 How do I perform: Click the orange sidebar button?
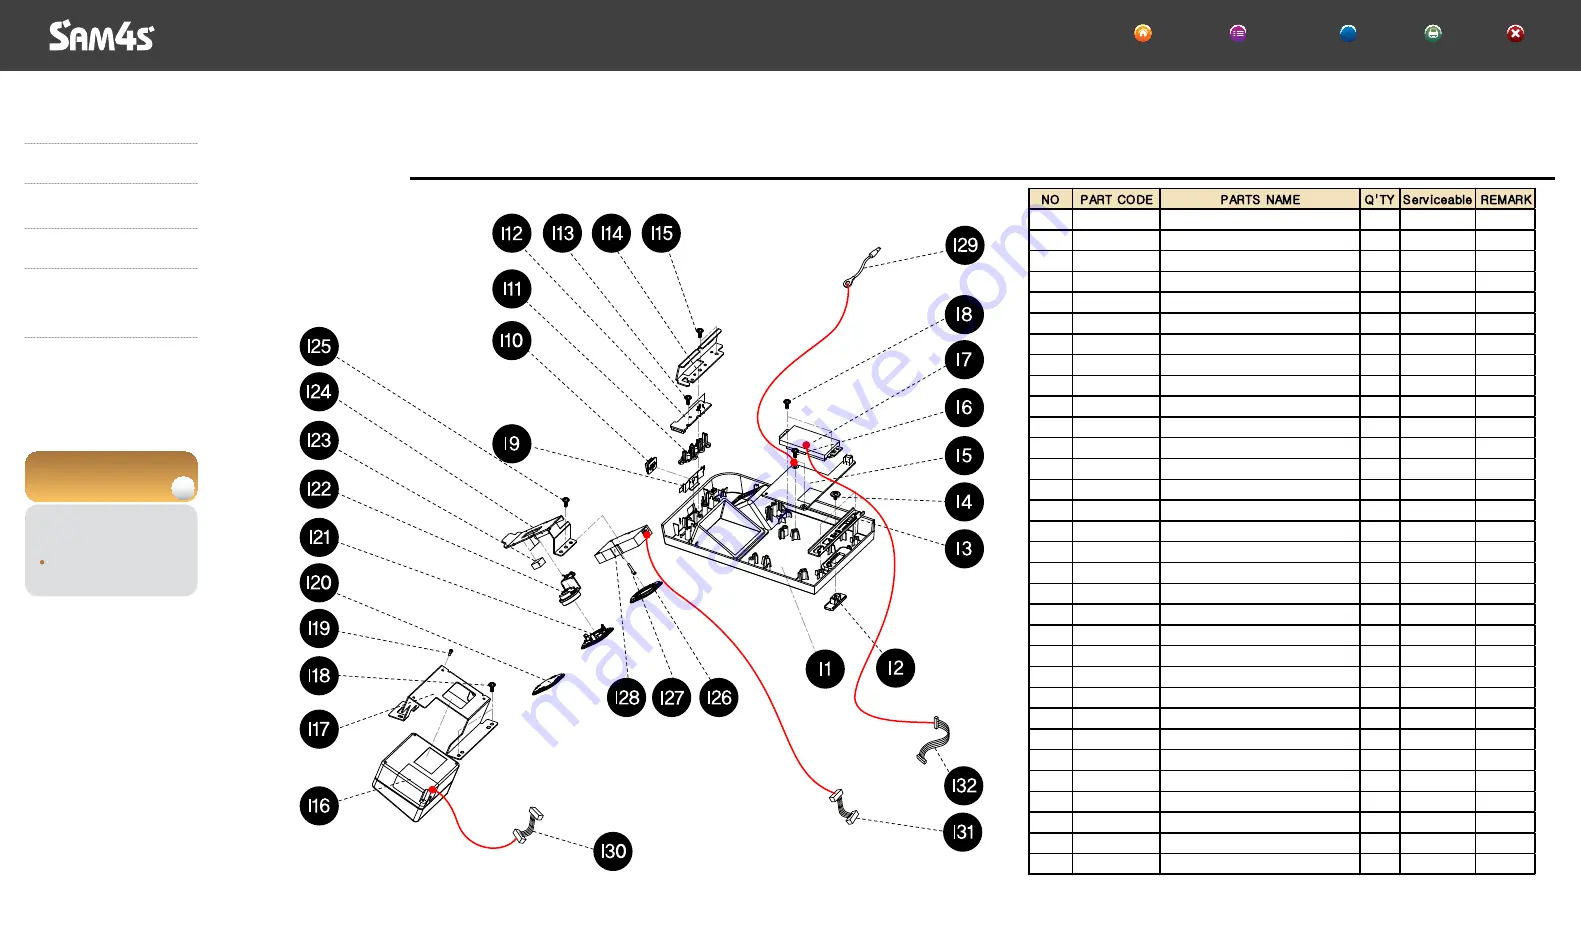[x=111, y=477]
